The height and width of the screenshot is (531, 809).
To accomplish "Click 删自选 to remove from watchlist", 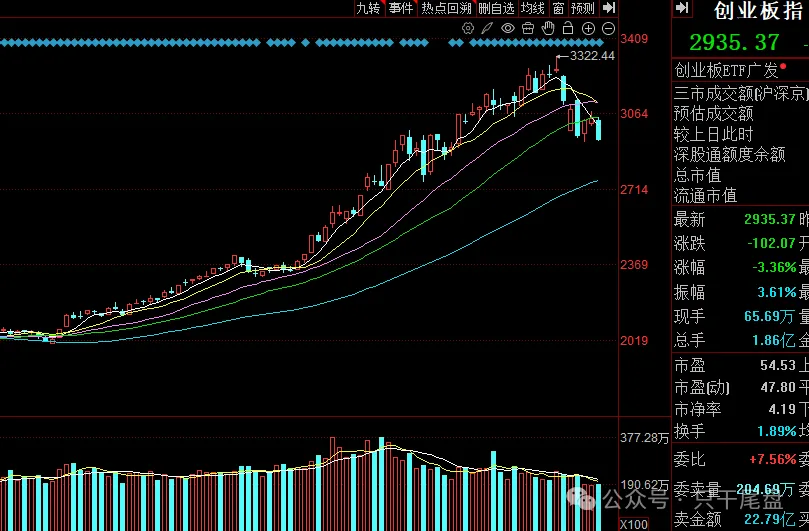I will [x=496, y=8].
